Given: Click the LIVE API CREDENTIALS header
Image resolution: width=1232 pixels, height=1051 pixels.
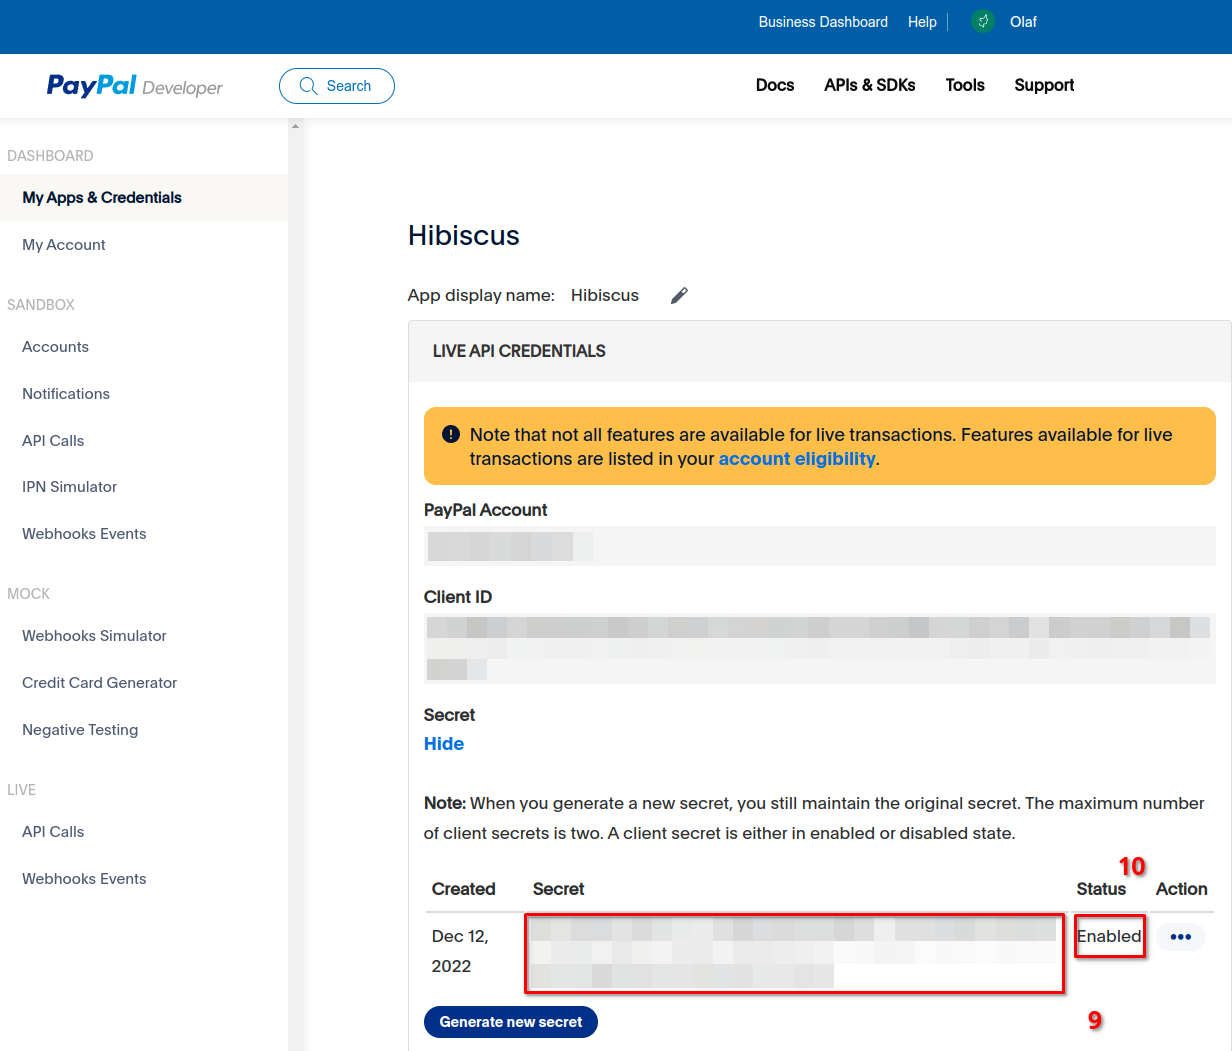Looking at the screenshot, I should tap(519, 351).
